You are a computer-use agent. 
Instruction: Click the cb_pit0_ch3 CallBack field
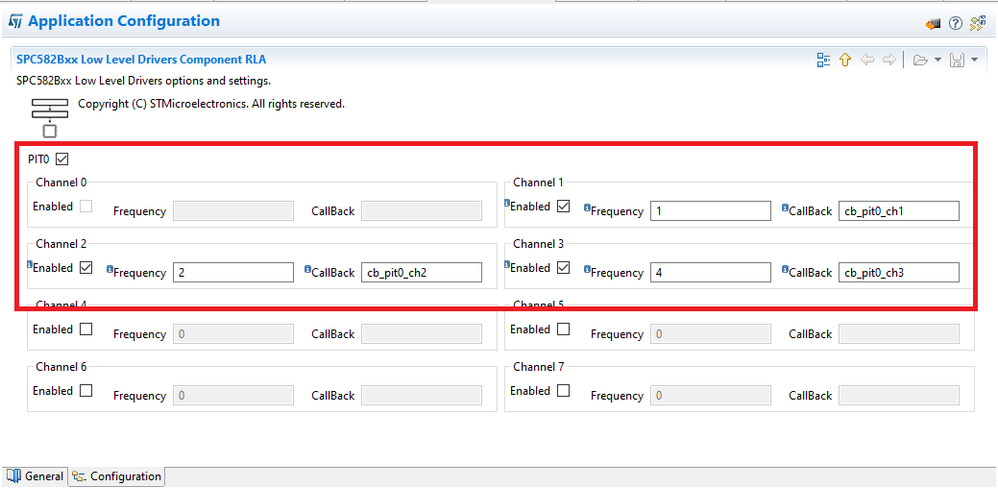(x=899, y=272)
